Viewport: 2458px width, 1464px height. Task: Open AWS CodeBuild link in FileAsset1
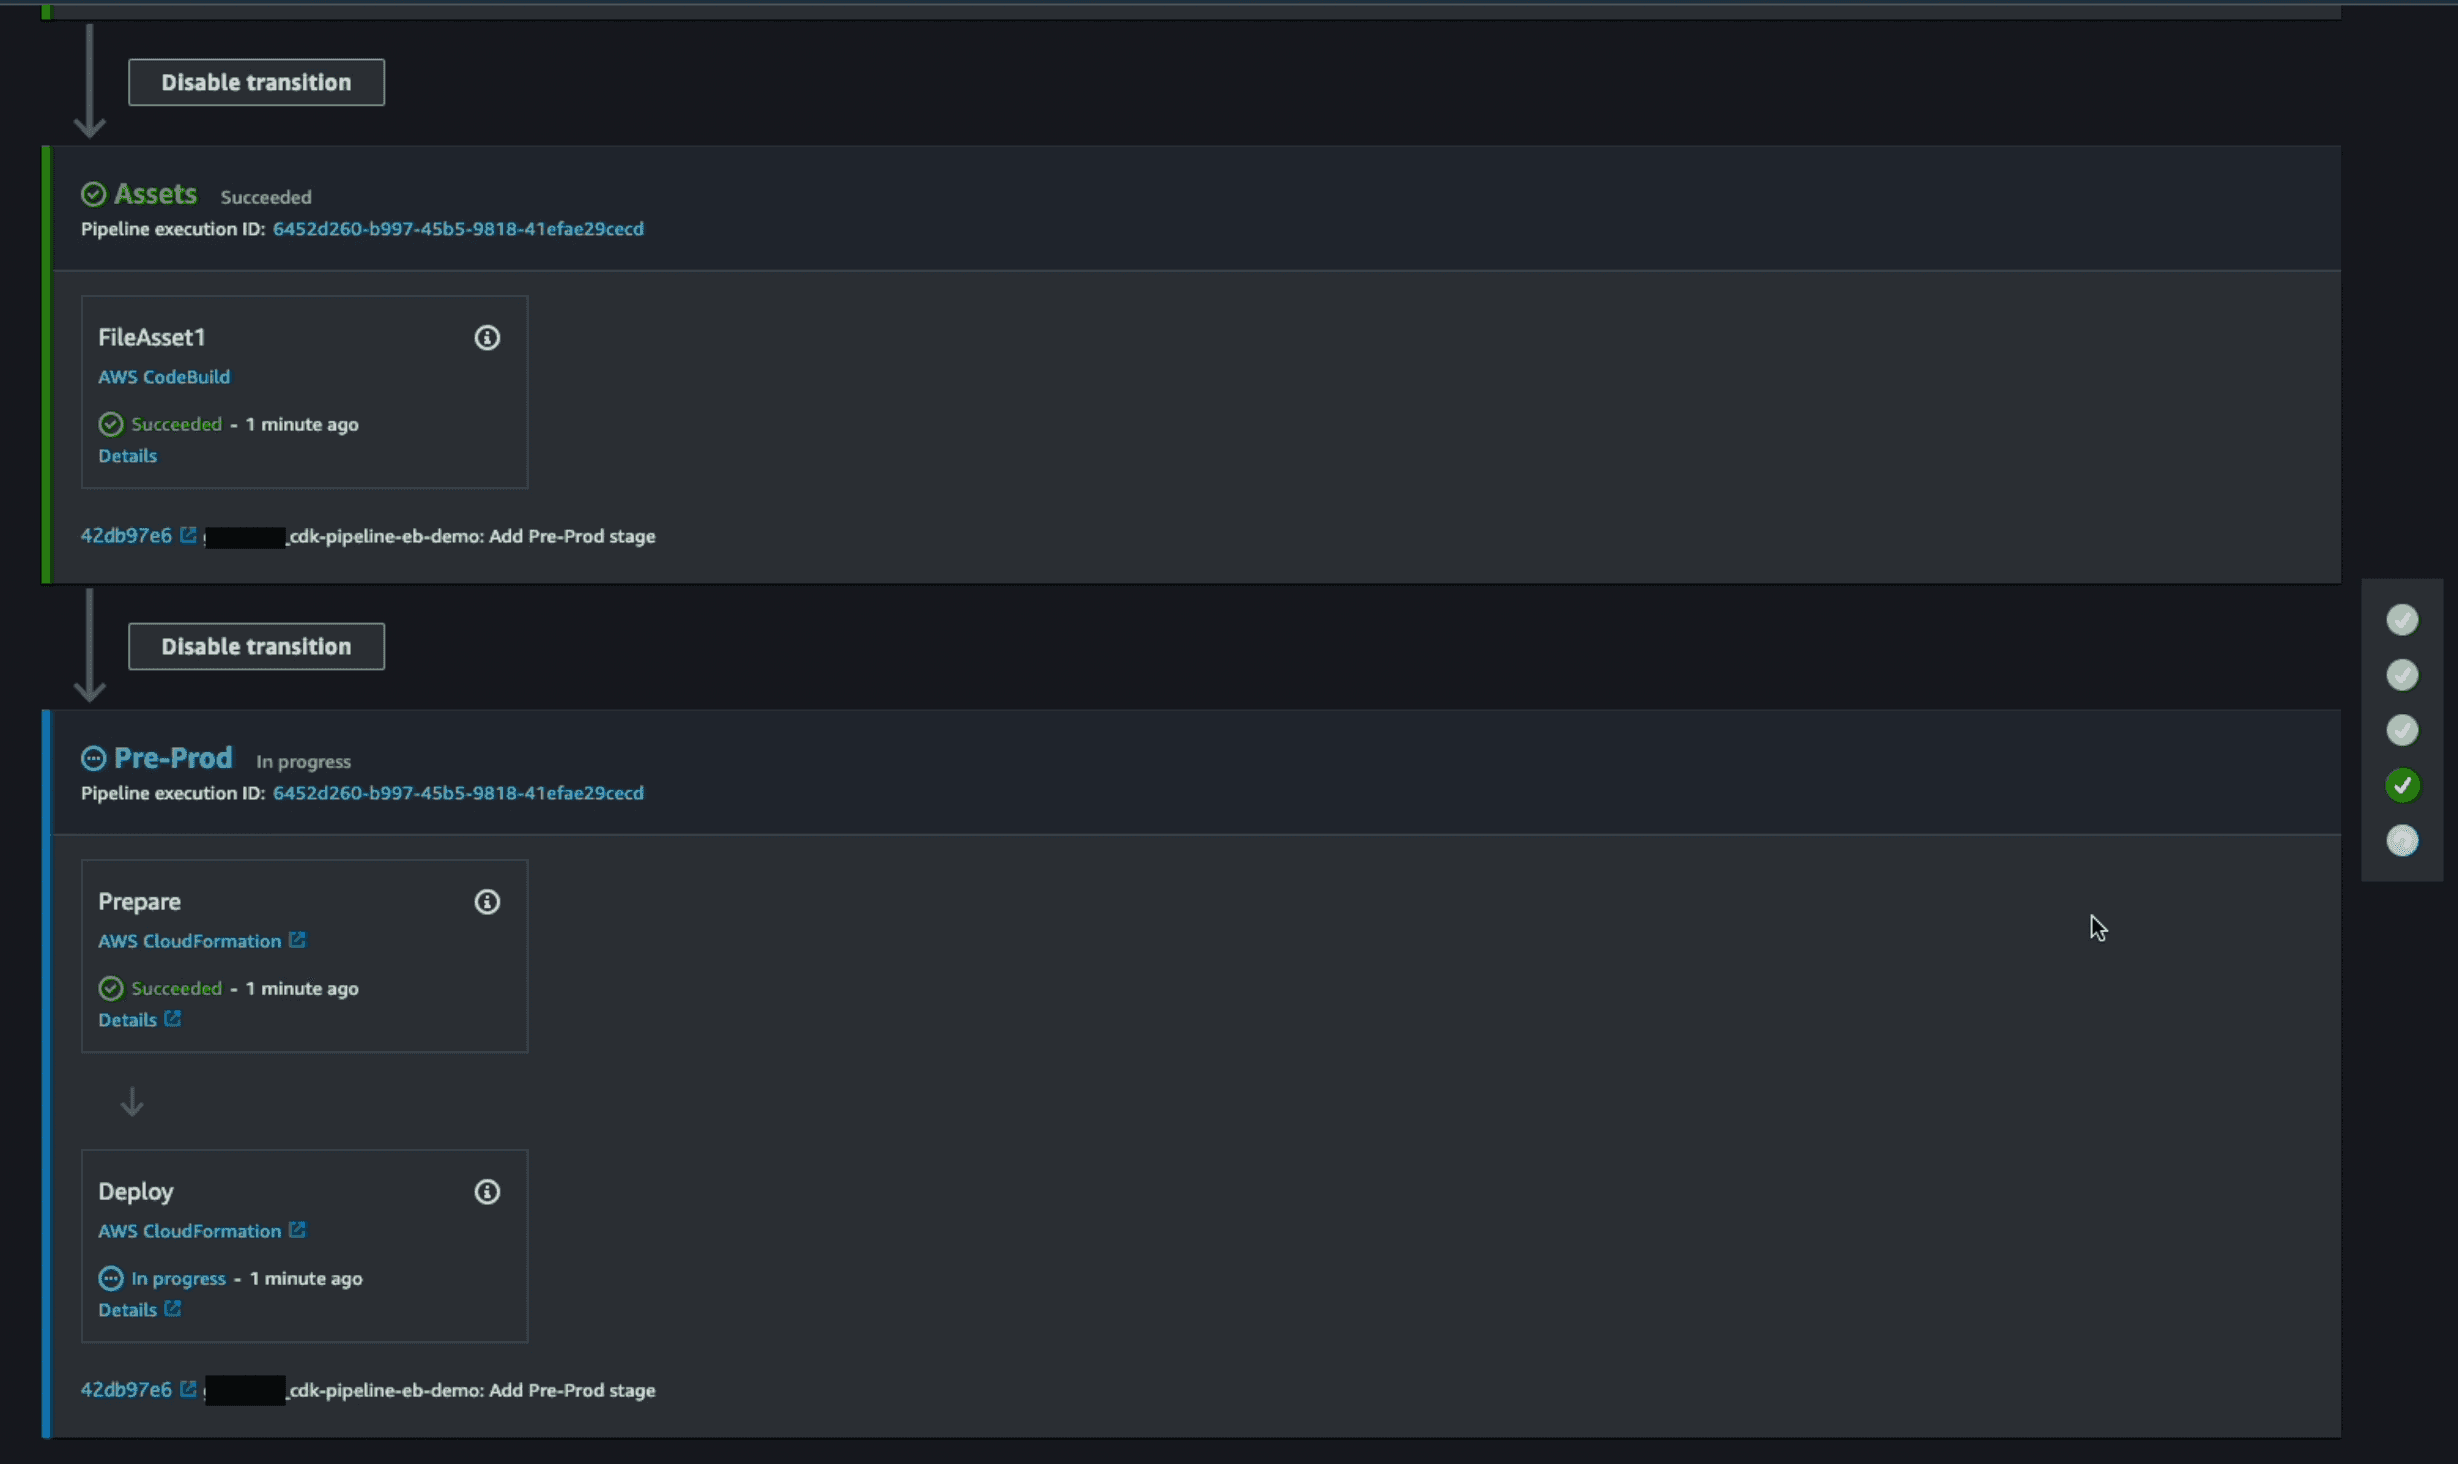coord(164,377)
